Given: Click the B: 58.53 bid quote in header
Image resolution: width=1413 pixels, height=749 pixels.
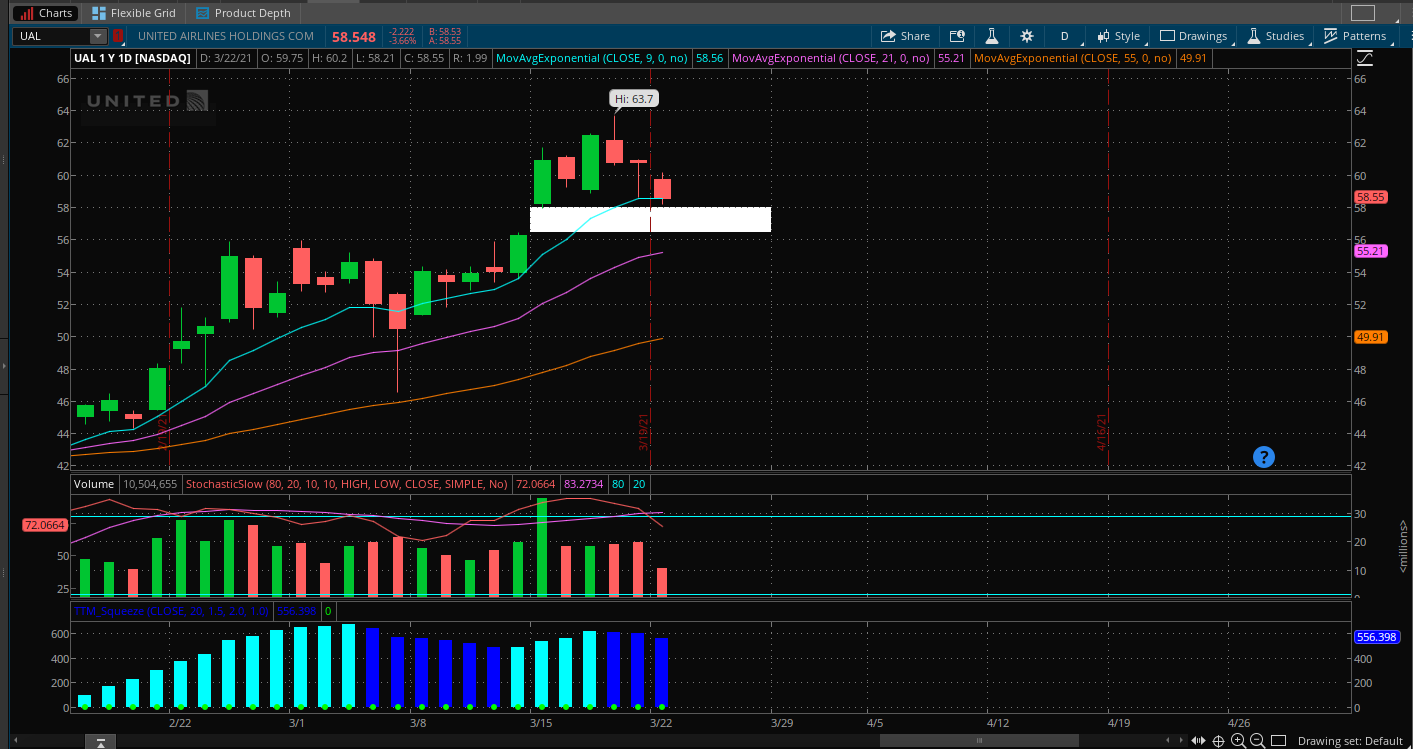Looking at the screenshot, I should pyautogui.click(x=446, y=32).
